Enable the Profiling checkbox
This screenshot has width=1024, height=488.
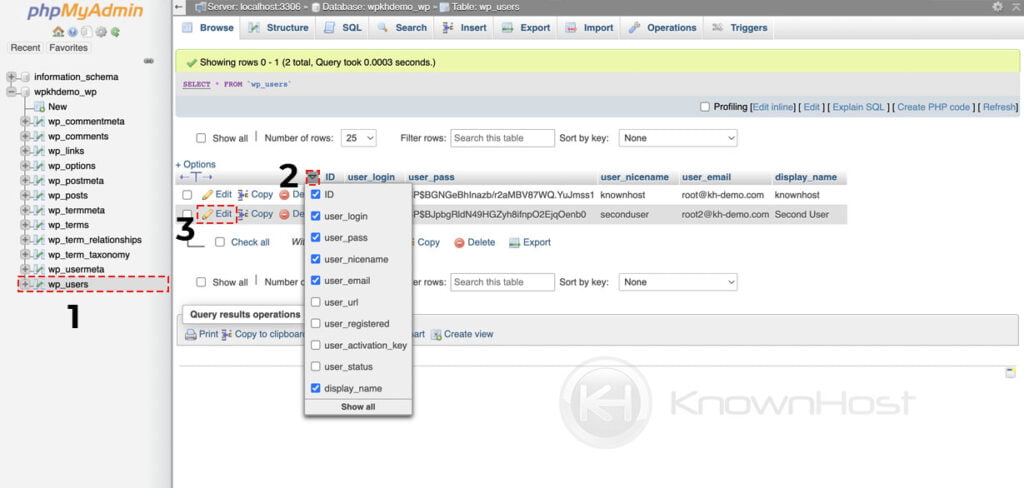pos(705,106)
